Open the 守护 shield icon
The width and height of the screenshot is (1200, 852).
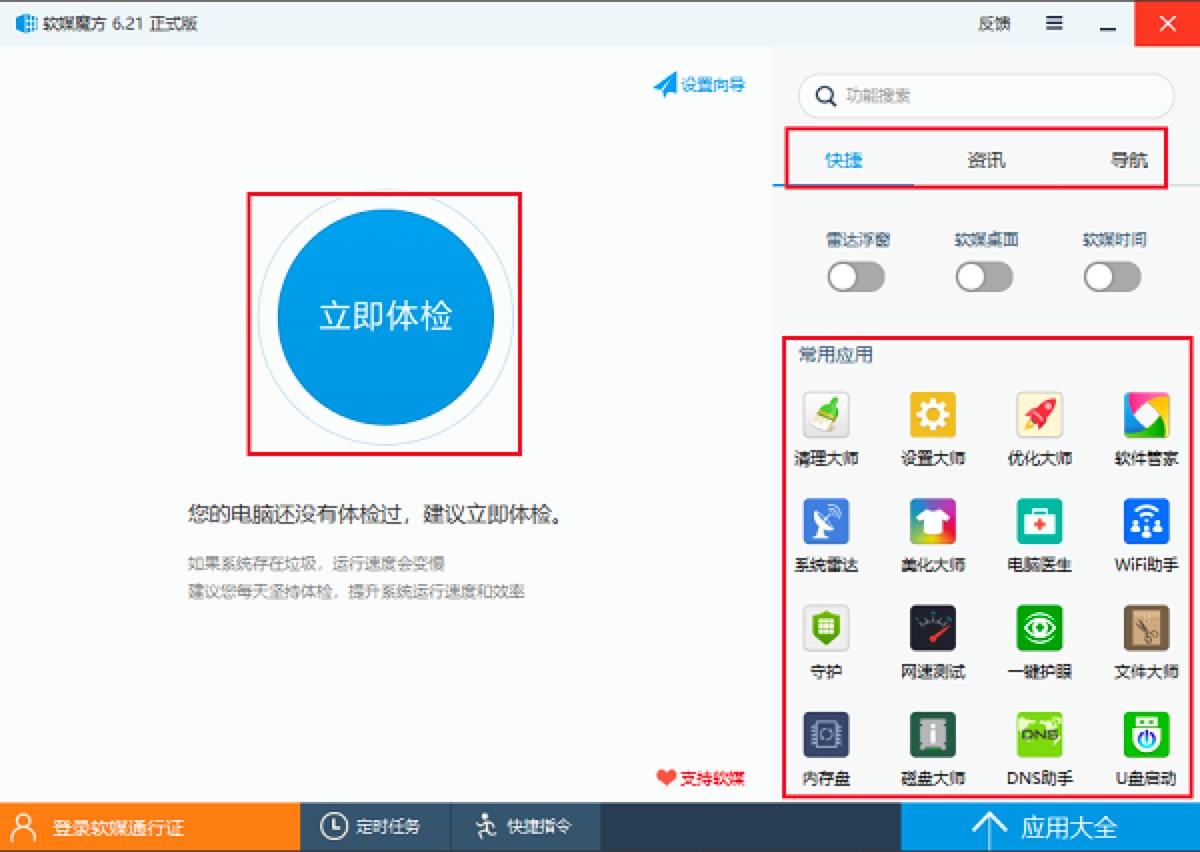(826, 628)
